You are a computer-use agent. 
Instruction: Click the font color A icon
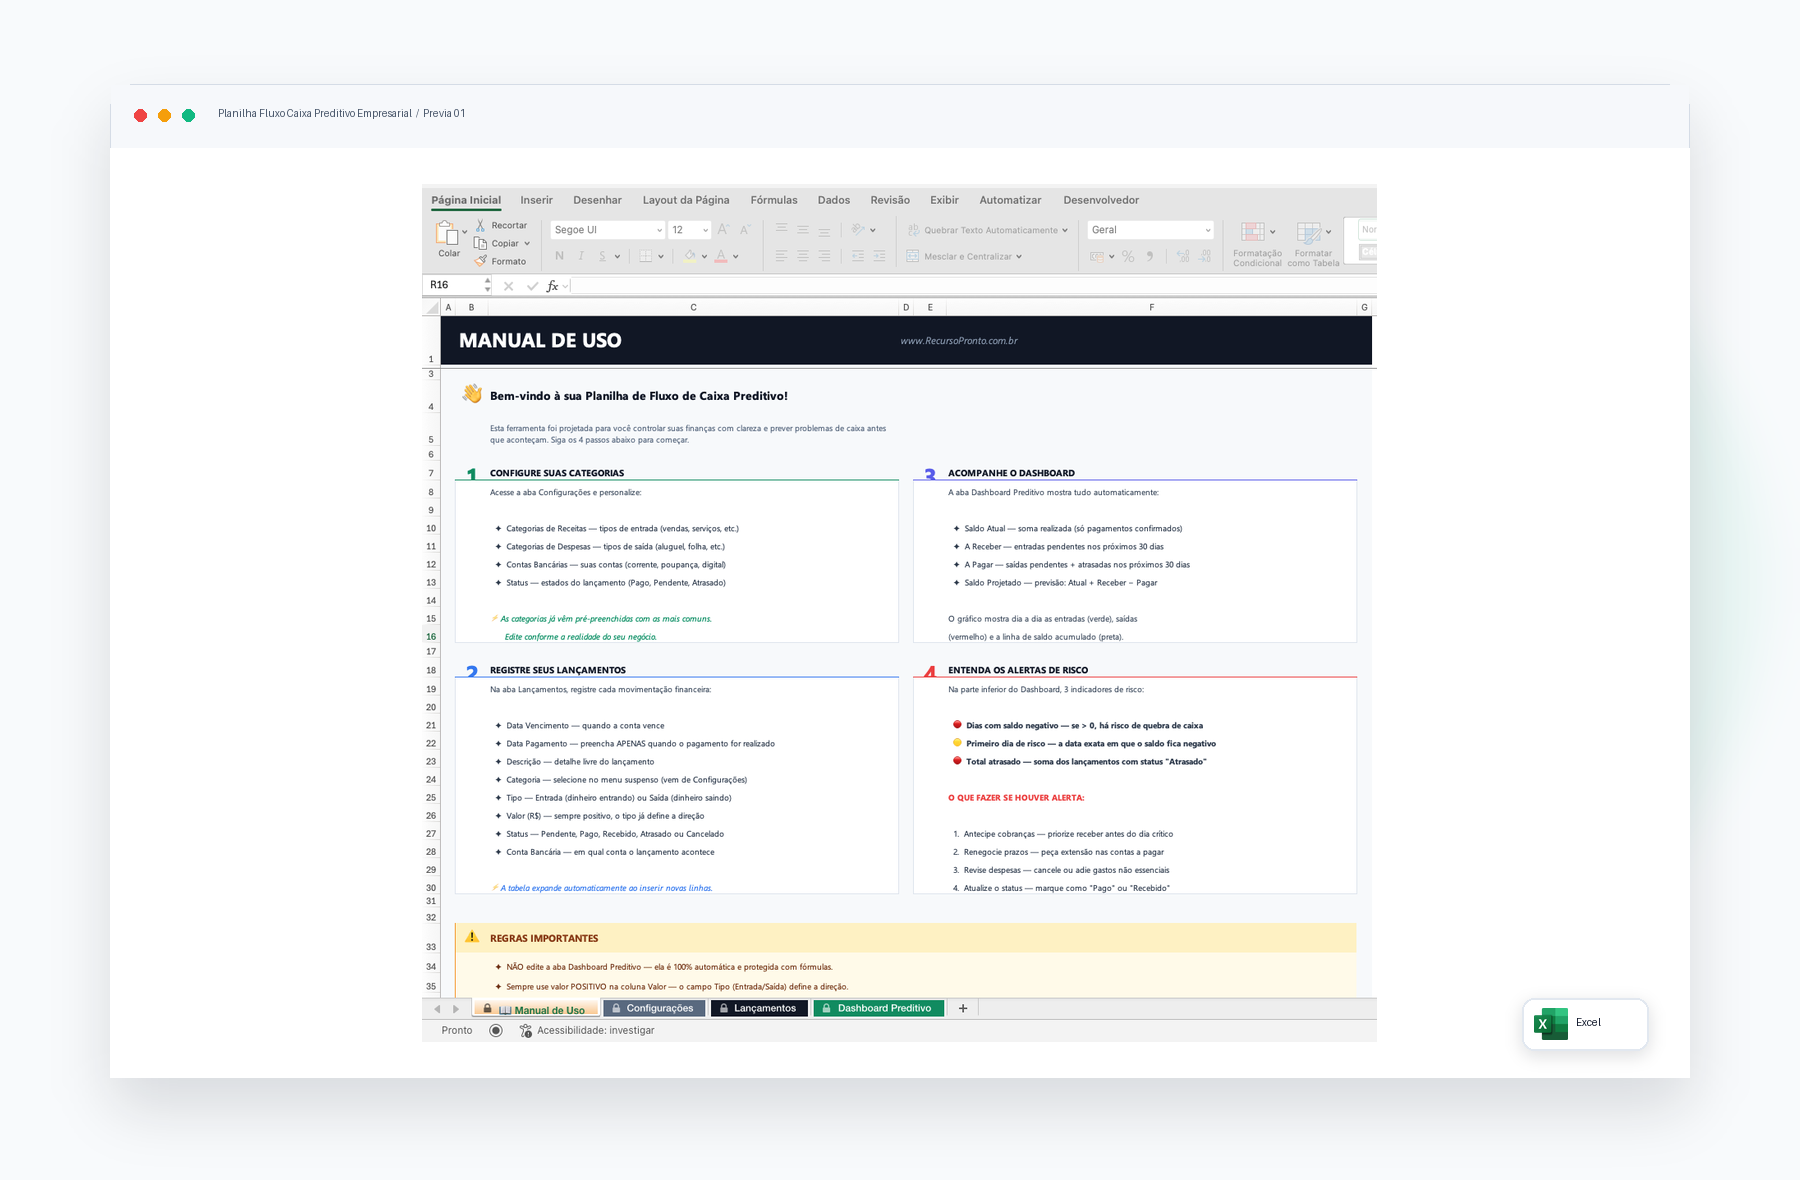[721, 256]
